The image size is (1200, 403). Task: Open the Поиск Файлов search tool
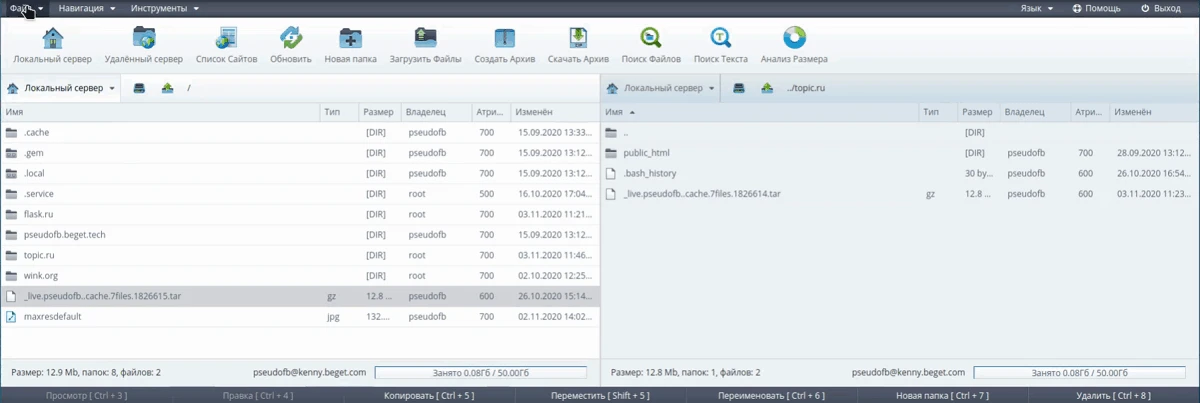[651, 39]
